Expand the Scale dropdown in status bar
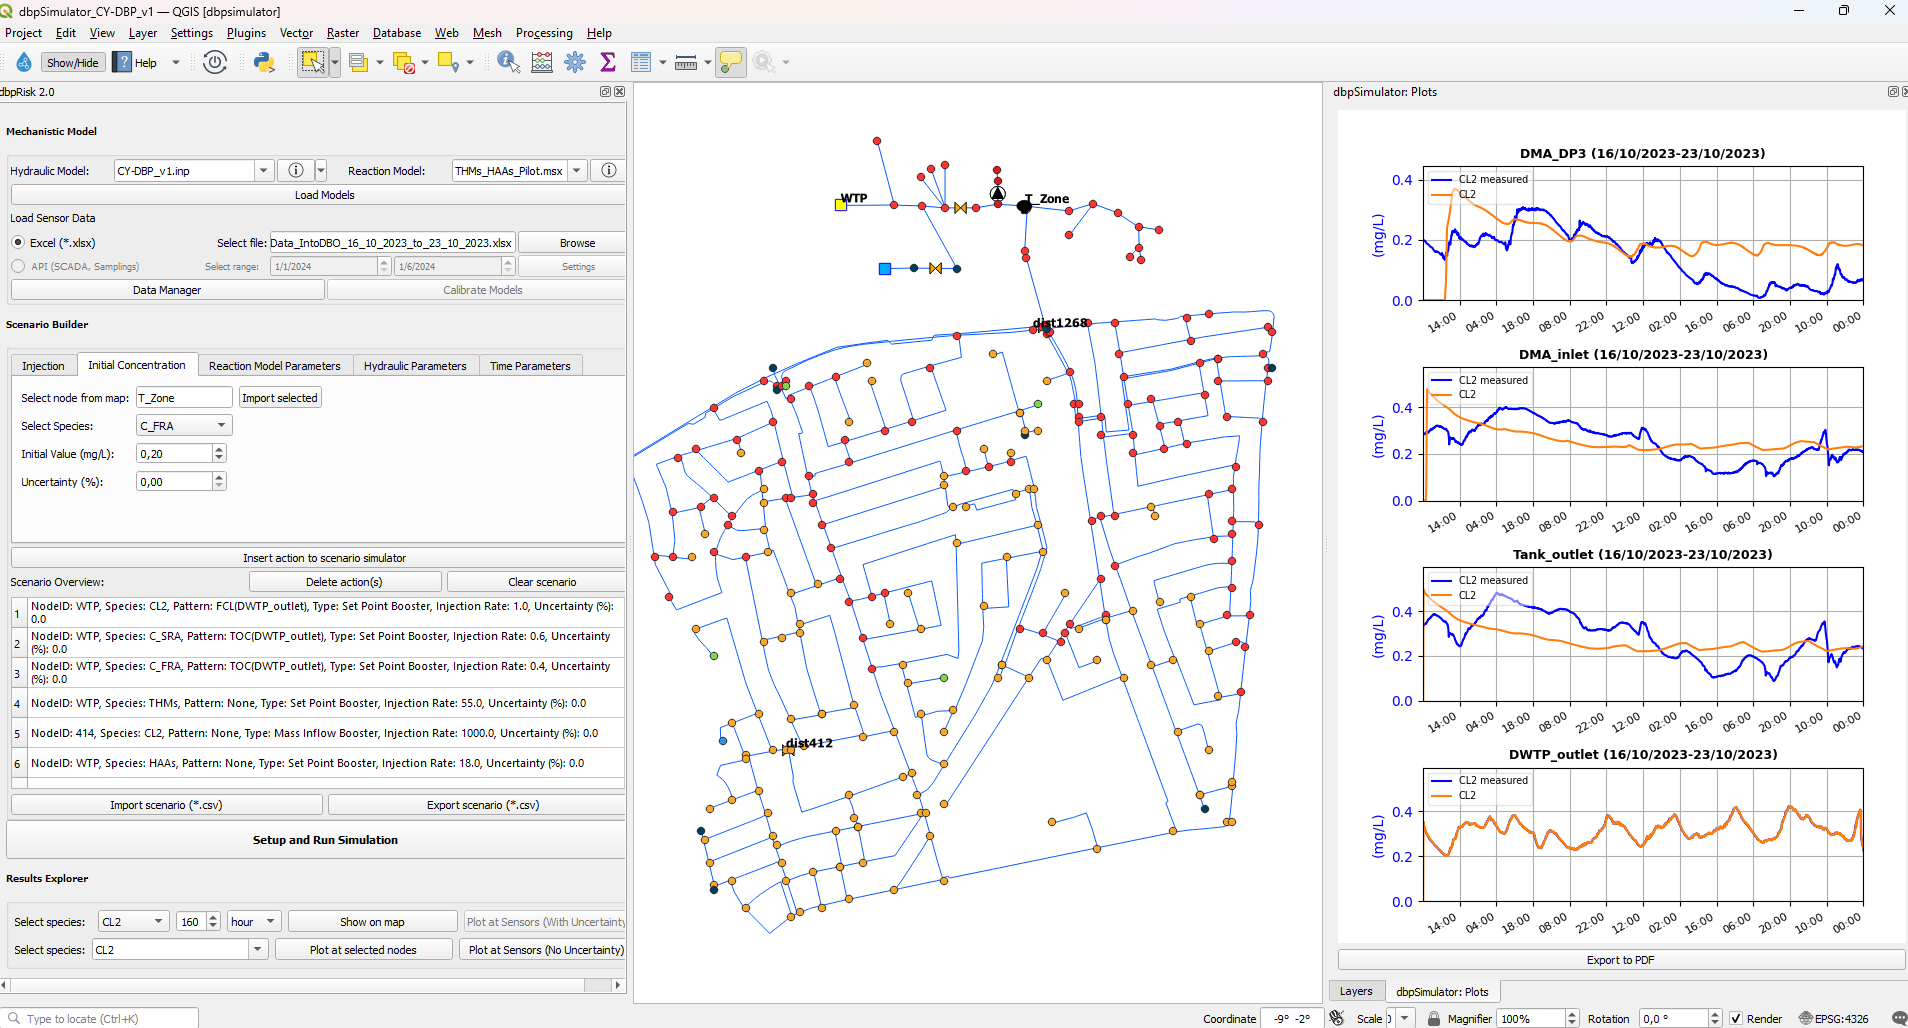 [x=1405, y=1018]
